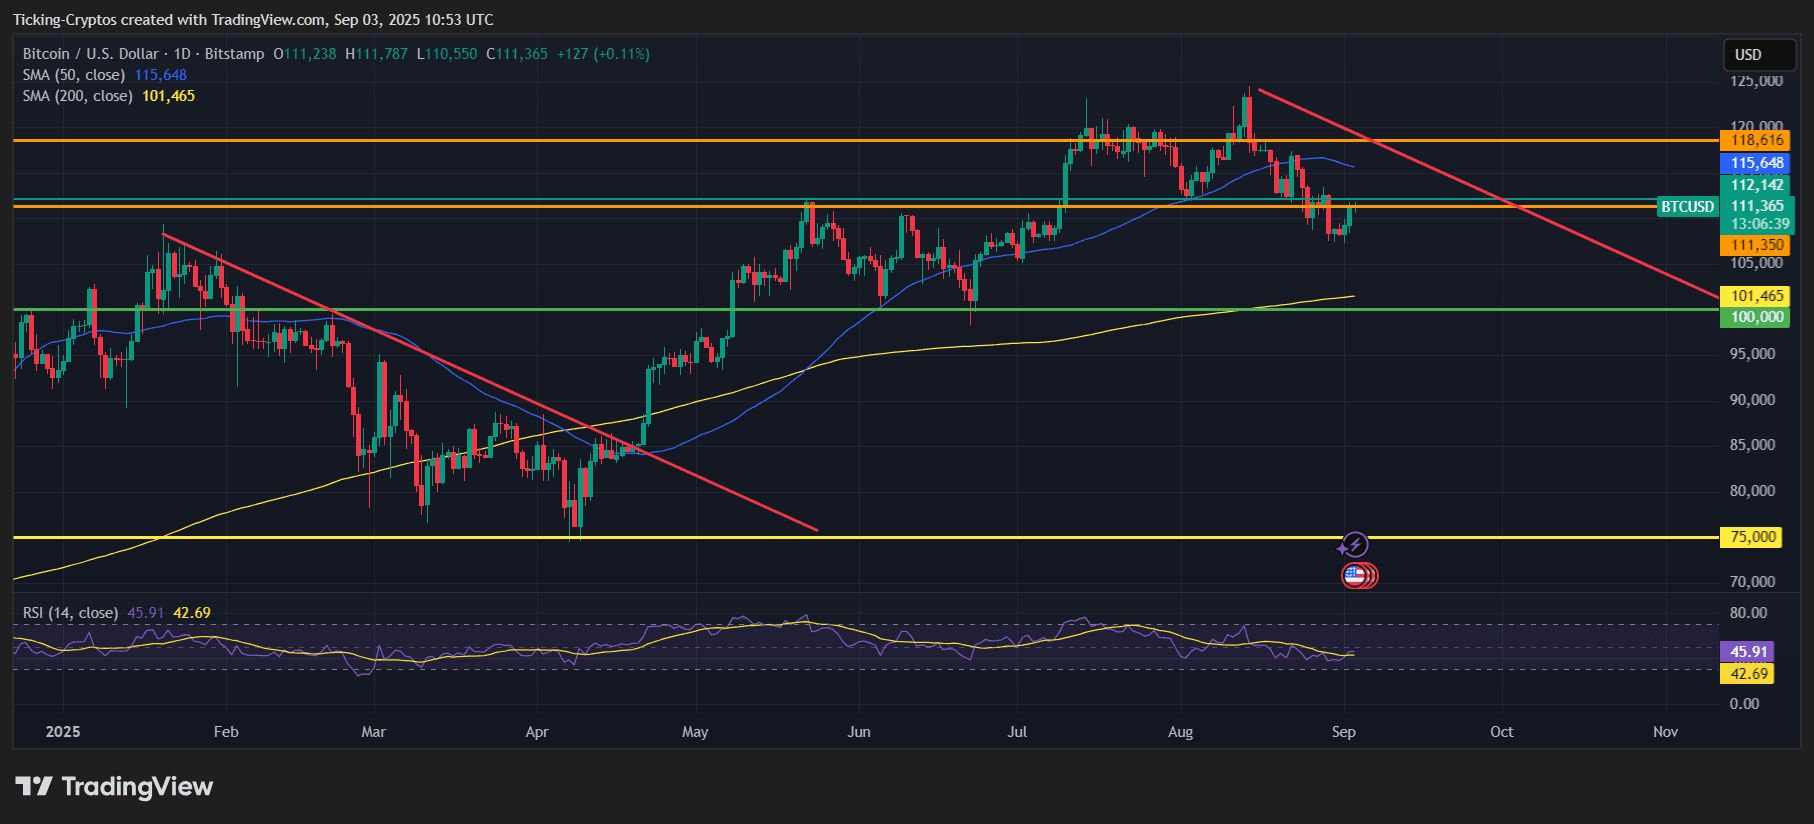1814x824 pixels.
Task: Click the BTCUSD symbol price tag
Action: (x=1688, y=207)
